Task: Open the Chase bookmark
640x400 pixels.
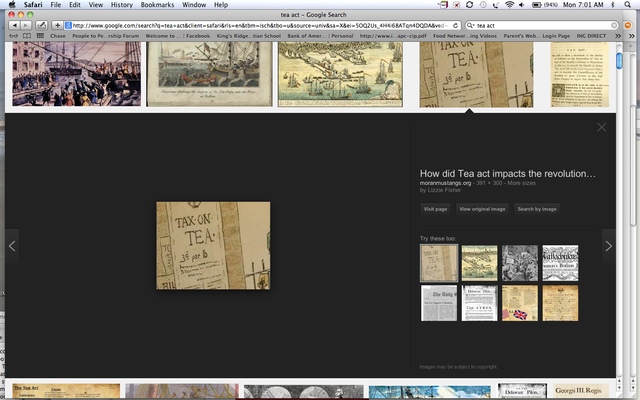Action: coord(58,36)
